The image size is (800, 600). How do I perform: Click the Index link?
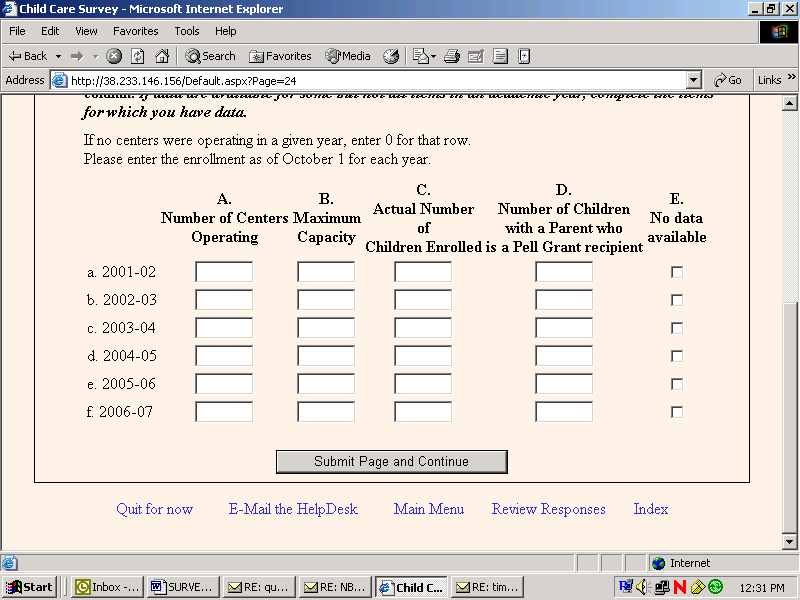651,509
